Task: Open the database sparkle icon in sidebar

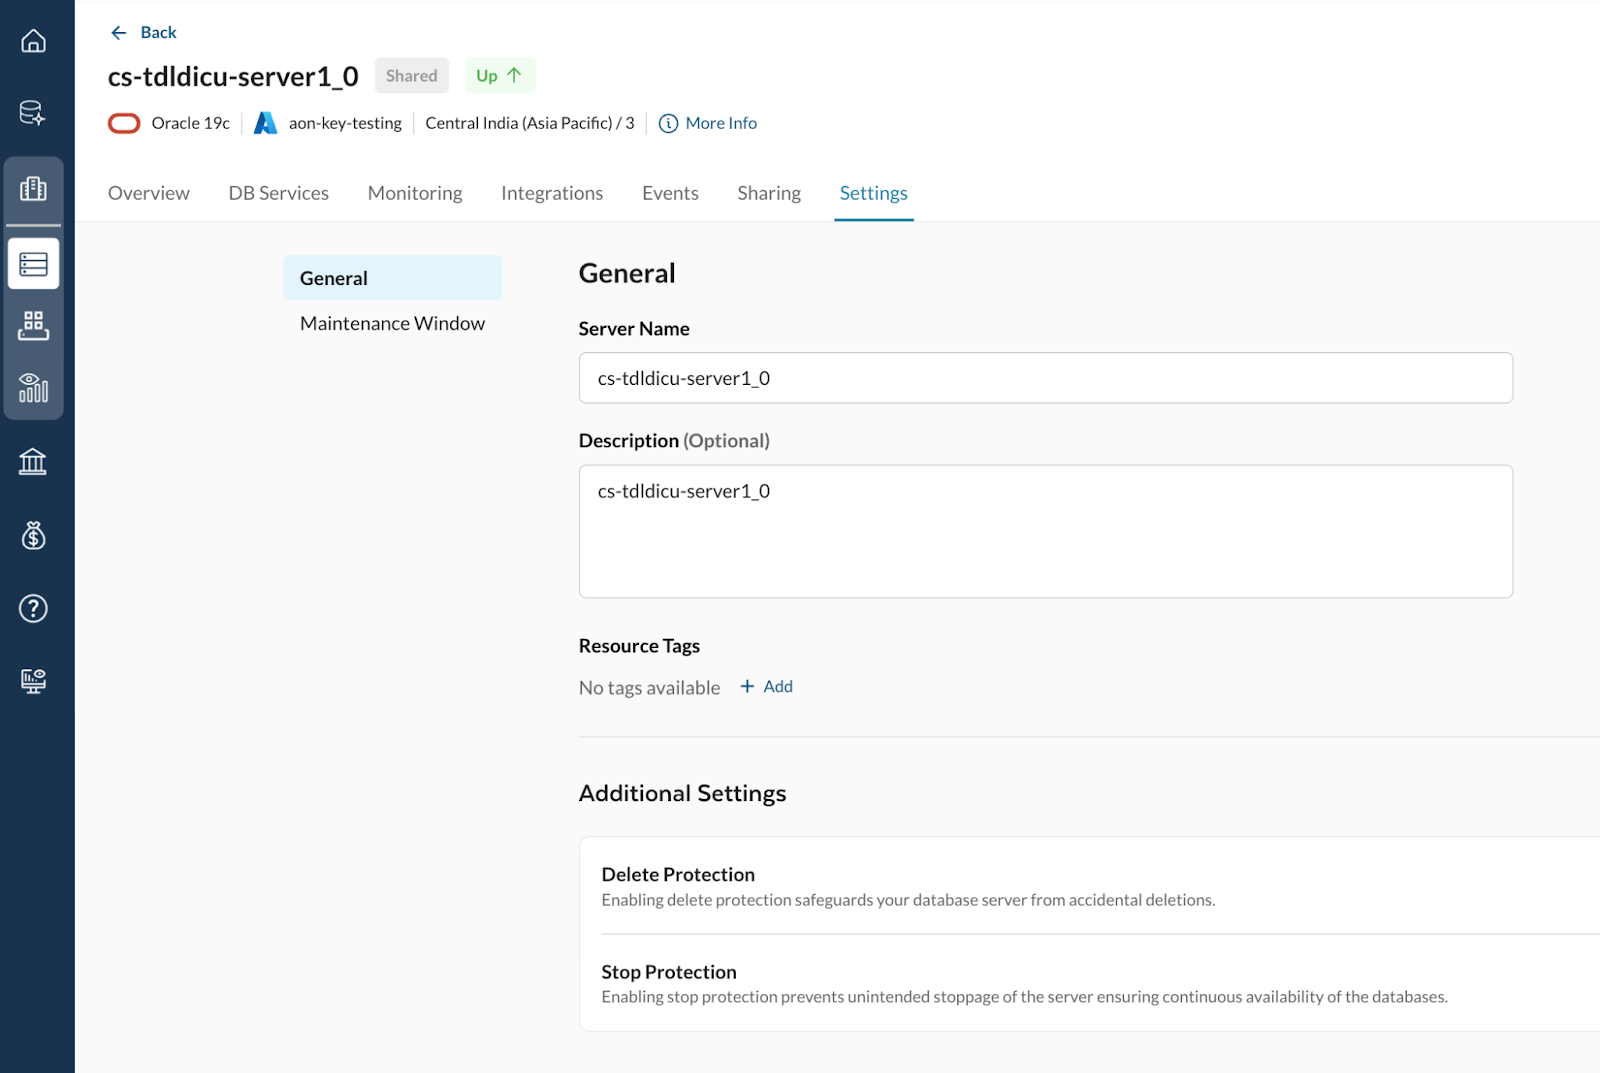Action: (x=33, y=113)
